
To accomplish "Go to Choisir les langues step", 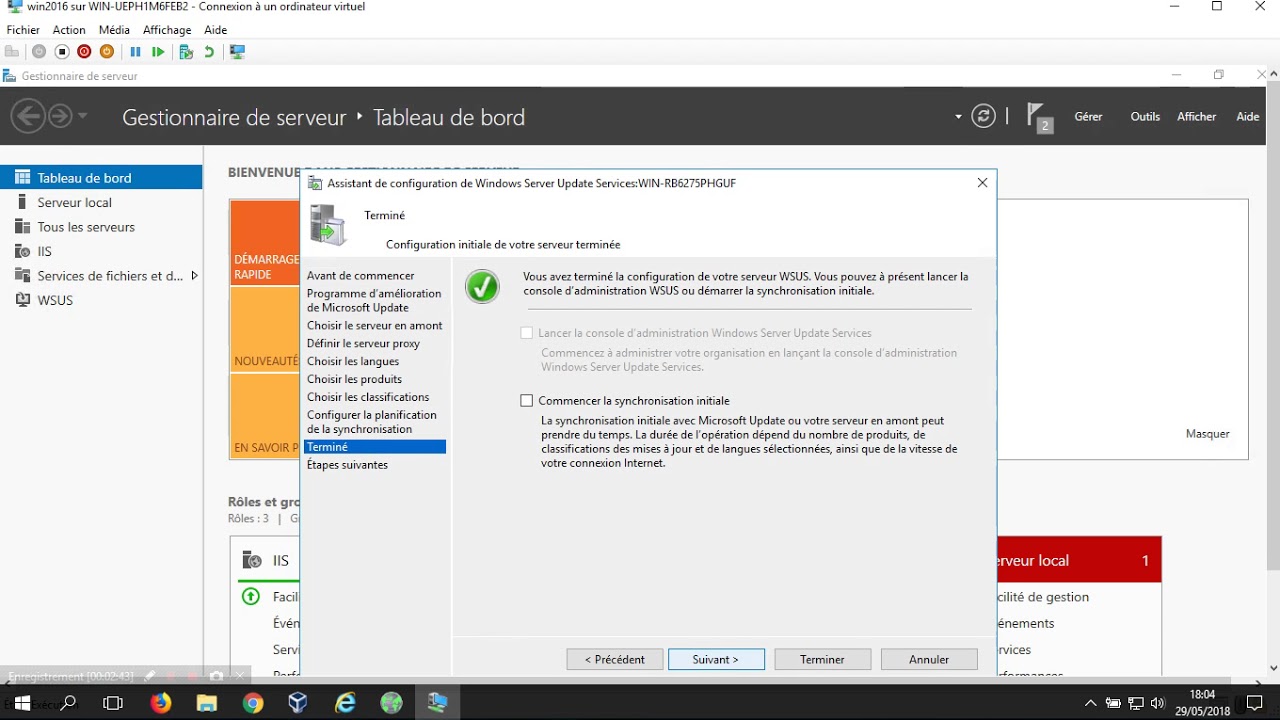I will [x=353, y=362].
